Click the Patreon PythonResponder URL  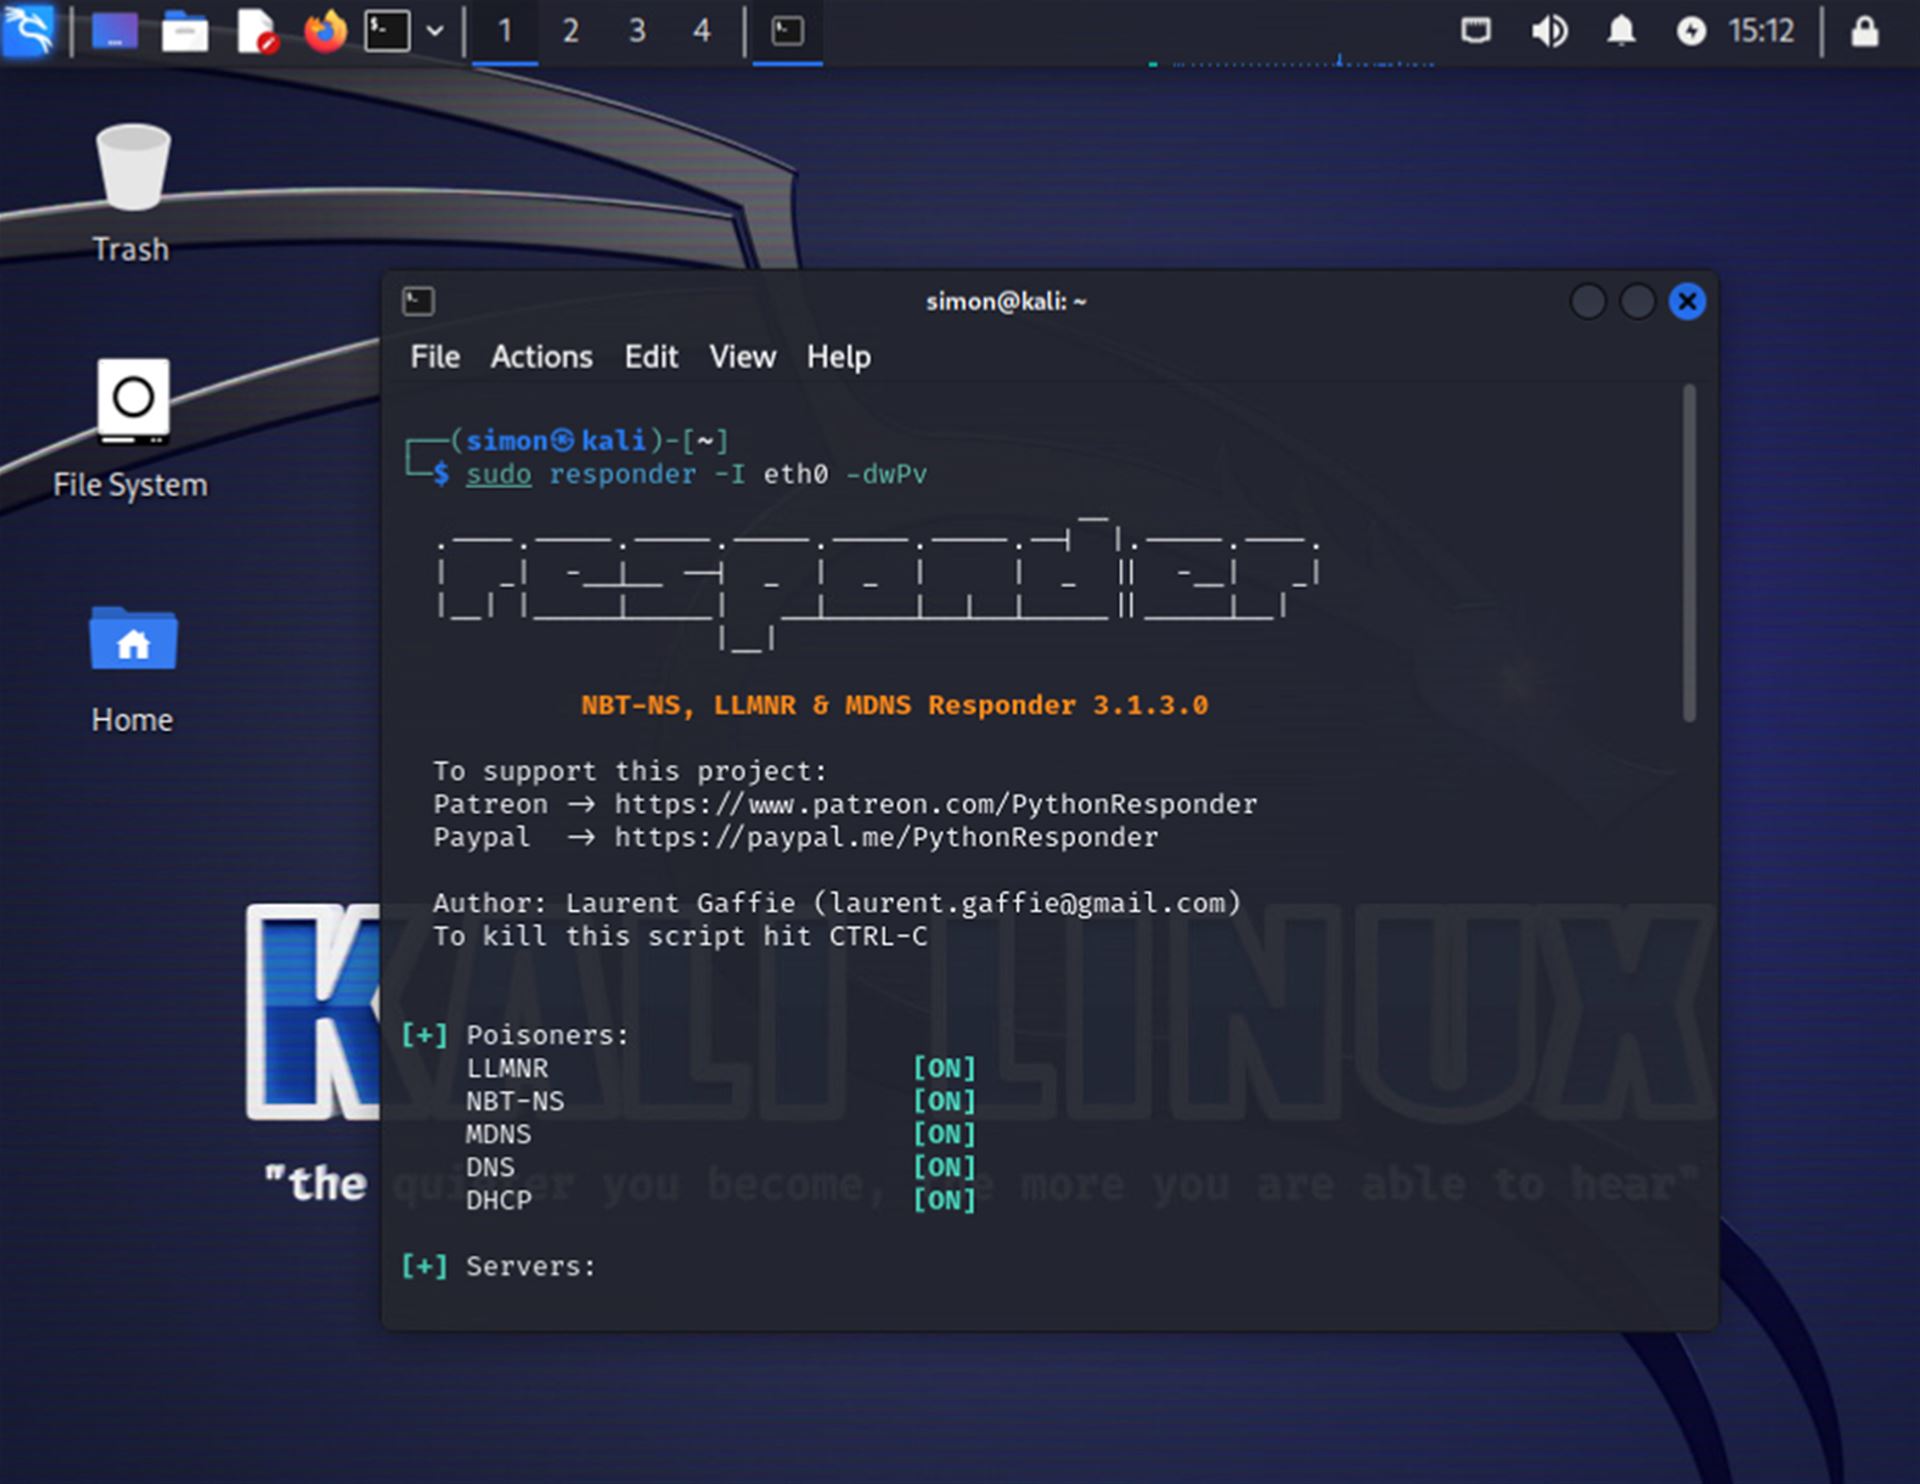pos(935,804)
